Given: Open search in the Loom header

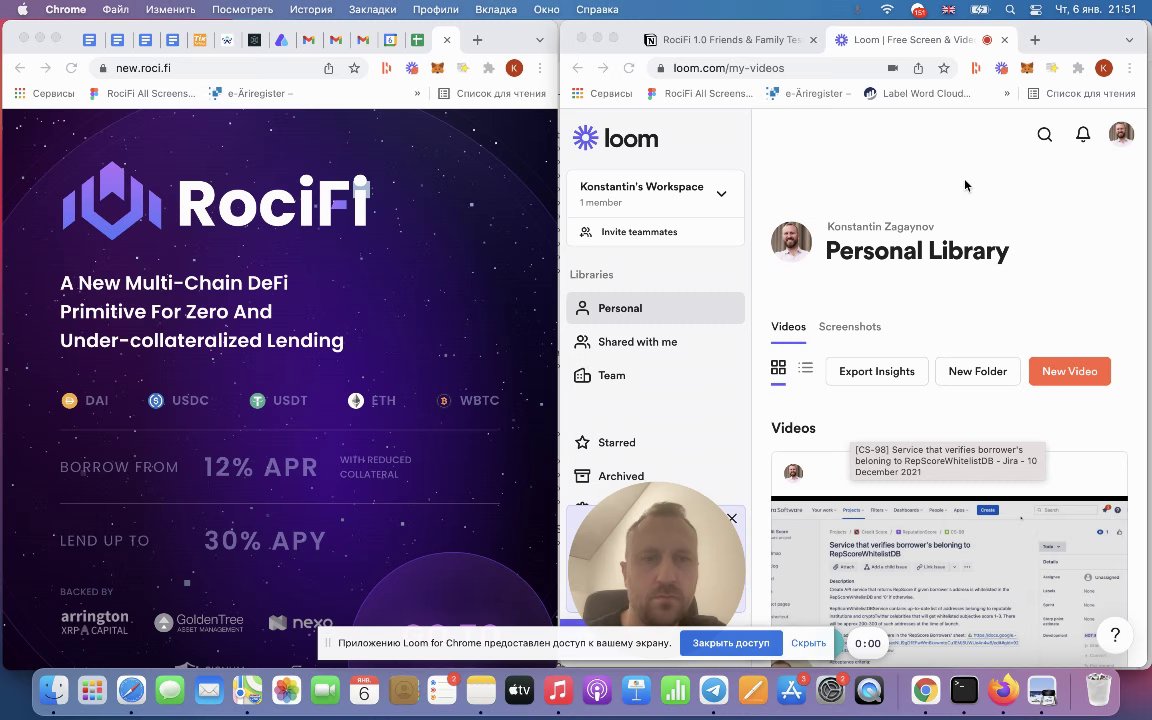Looking at the screenshot, I should pos(1044,134).
